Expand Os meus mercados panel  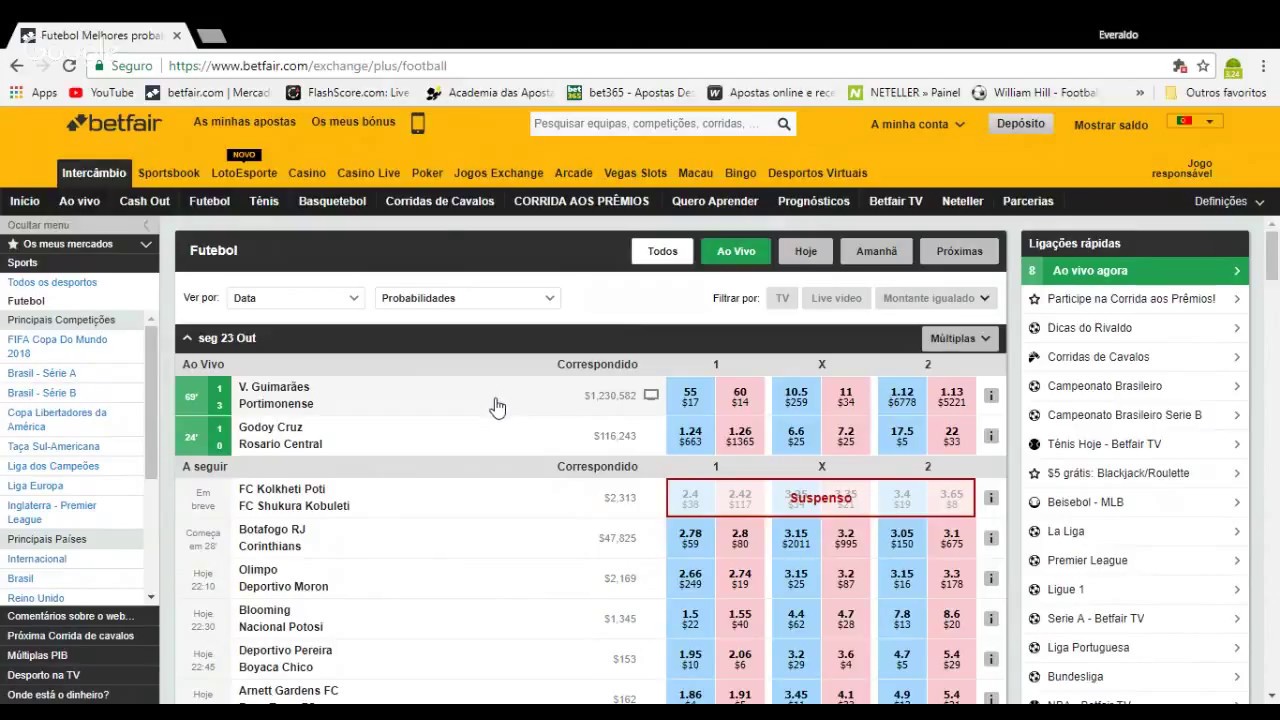pyautogui.click(x=146, y=244)
